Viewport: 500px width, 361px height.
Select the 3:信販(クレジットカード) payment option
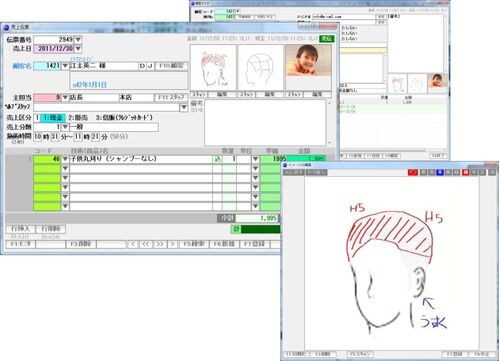(124, 117)
